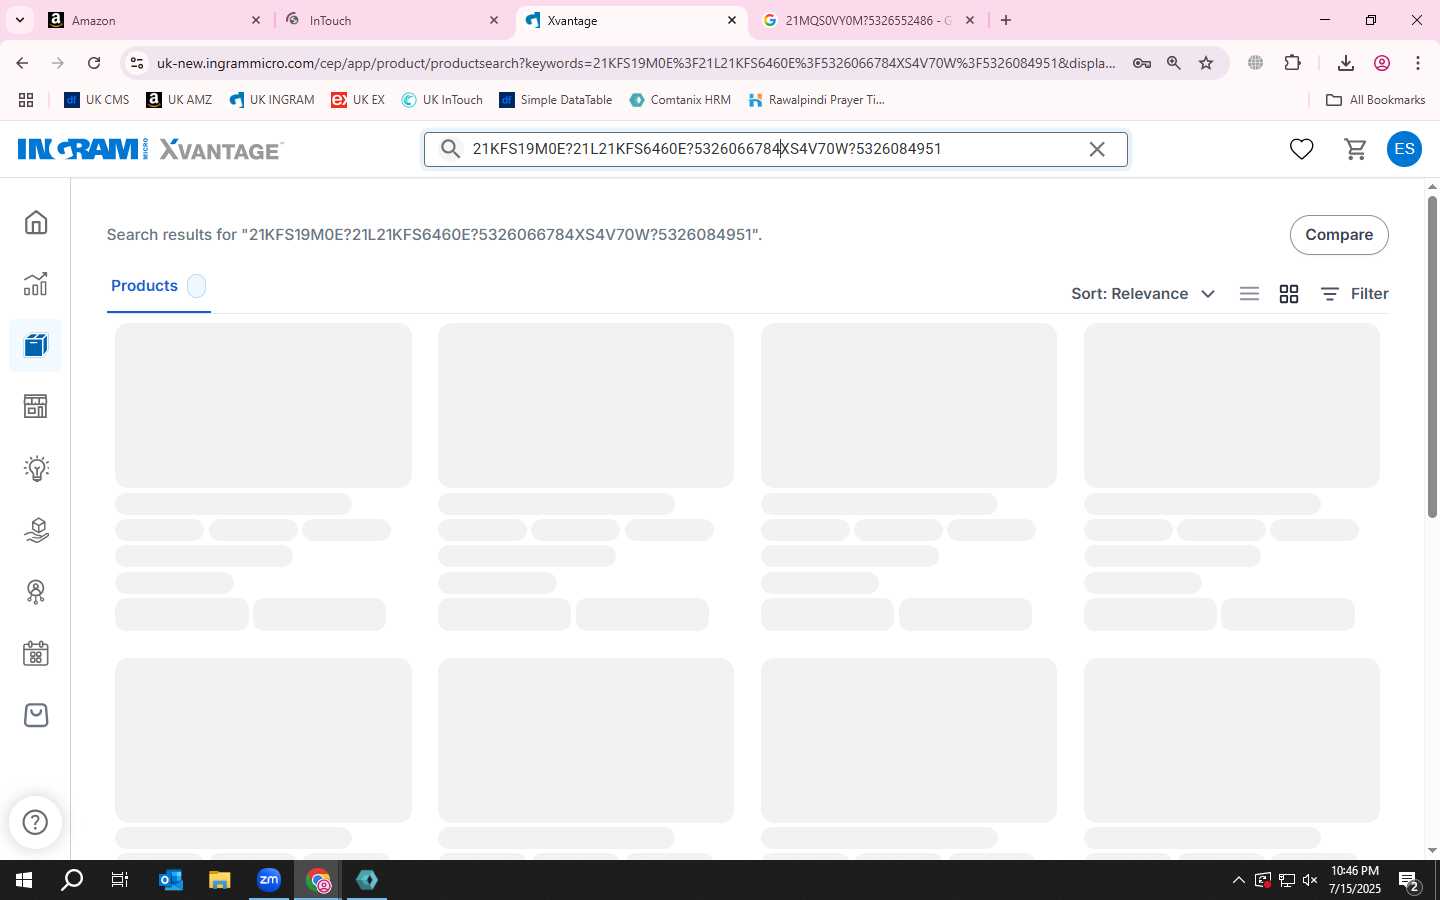Open the services hand-box sidebar icon
The height and width of the screenshot is (900, 1440).
[x=36, y=530]
